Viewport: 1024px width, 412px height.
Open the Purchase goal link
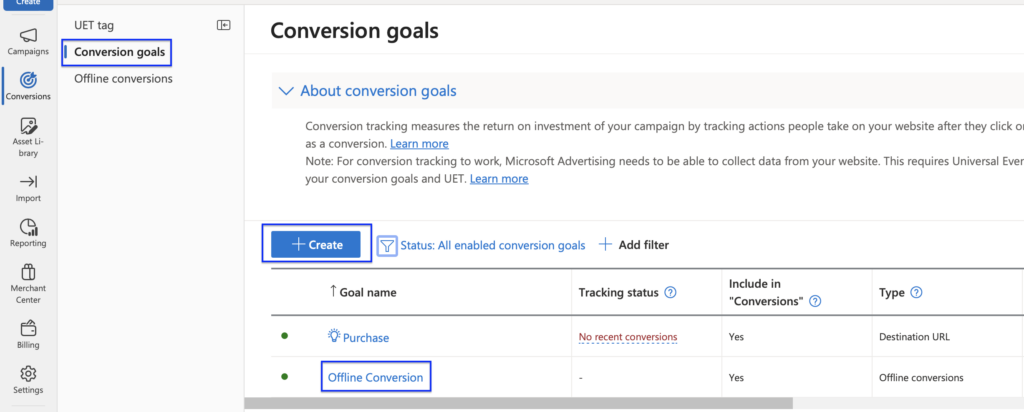[365, 338]
